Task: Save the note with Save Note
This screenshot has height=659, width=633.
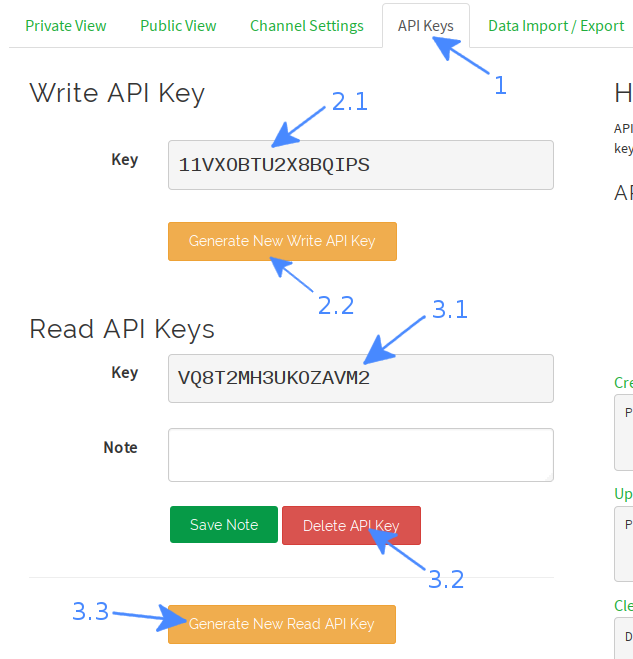Action: [224, 525]
